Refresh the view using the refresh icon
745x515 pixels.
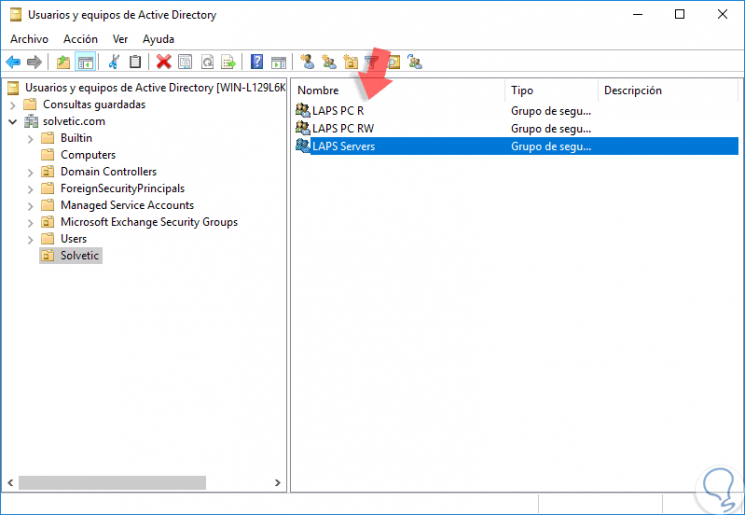[x=207, y=62]
